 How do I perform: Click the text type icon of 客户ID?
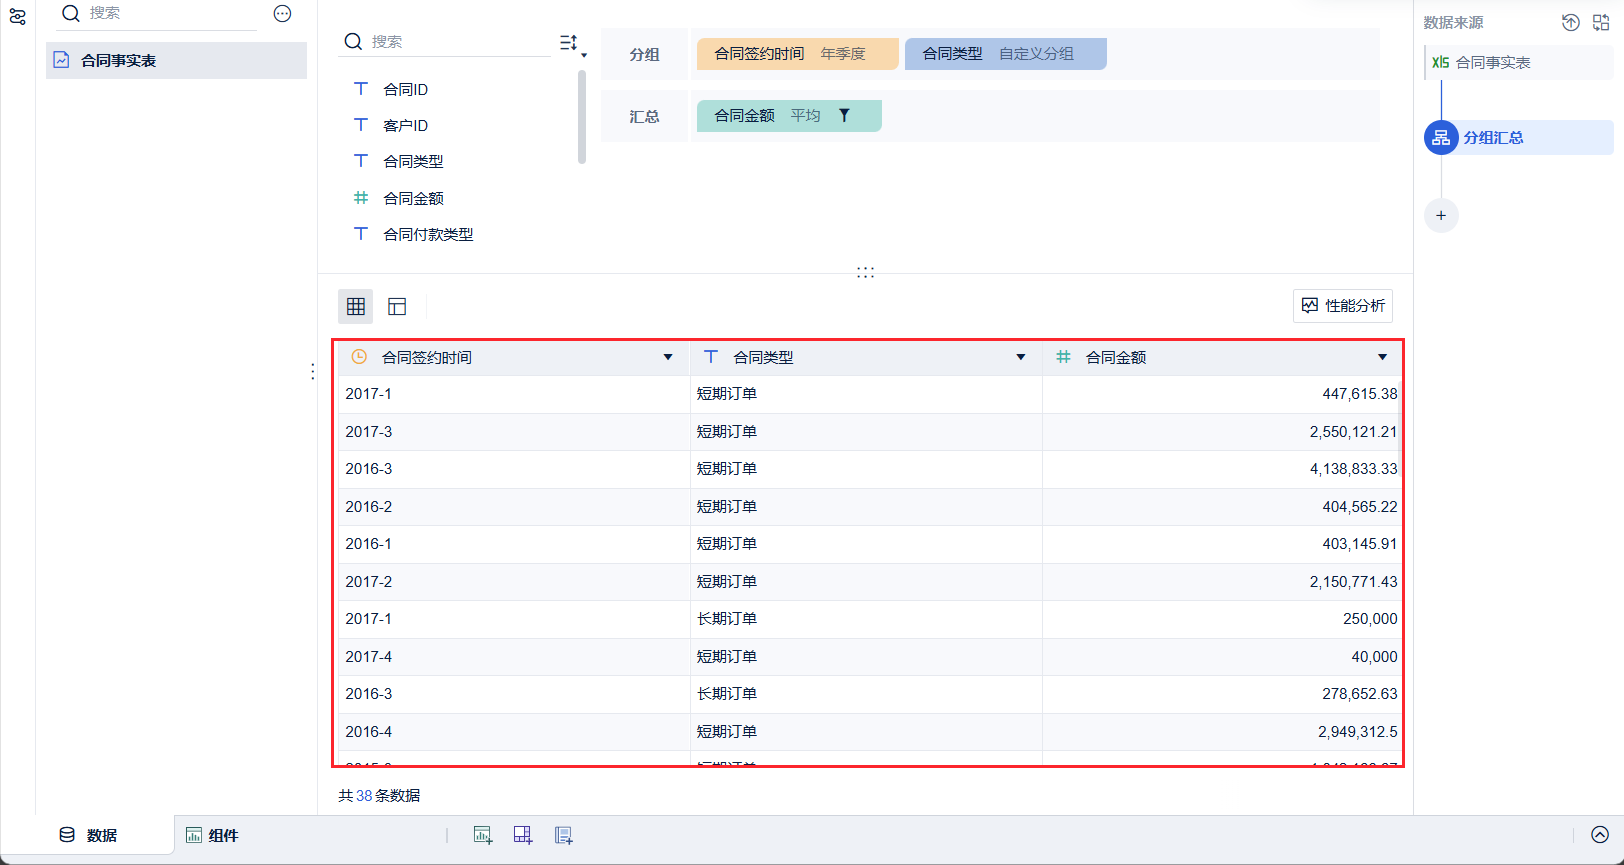point(361,125)
